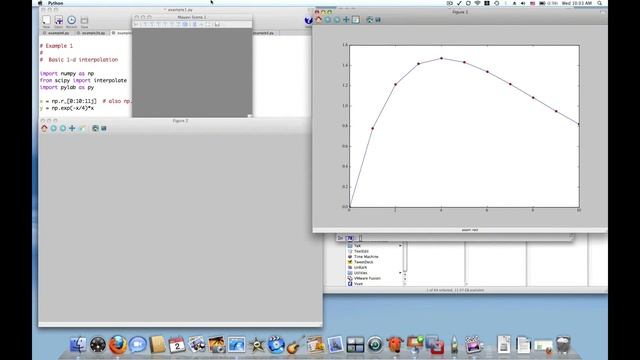Screen dimensions: 640x360
Task: Select the Zoom tool in Figure 2 toolbar
Action: 82,128
